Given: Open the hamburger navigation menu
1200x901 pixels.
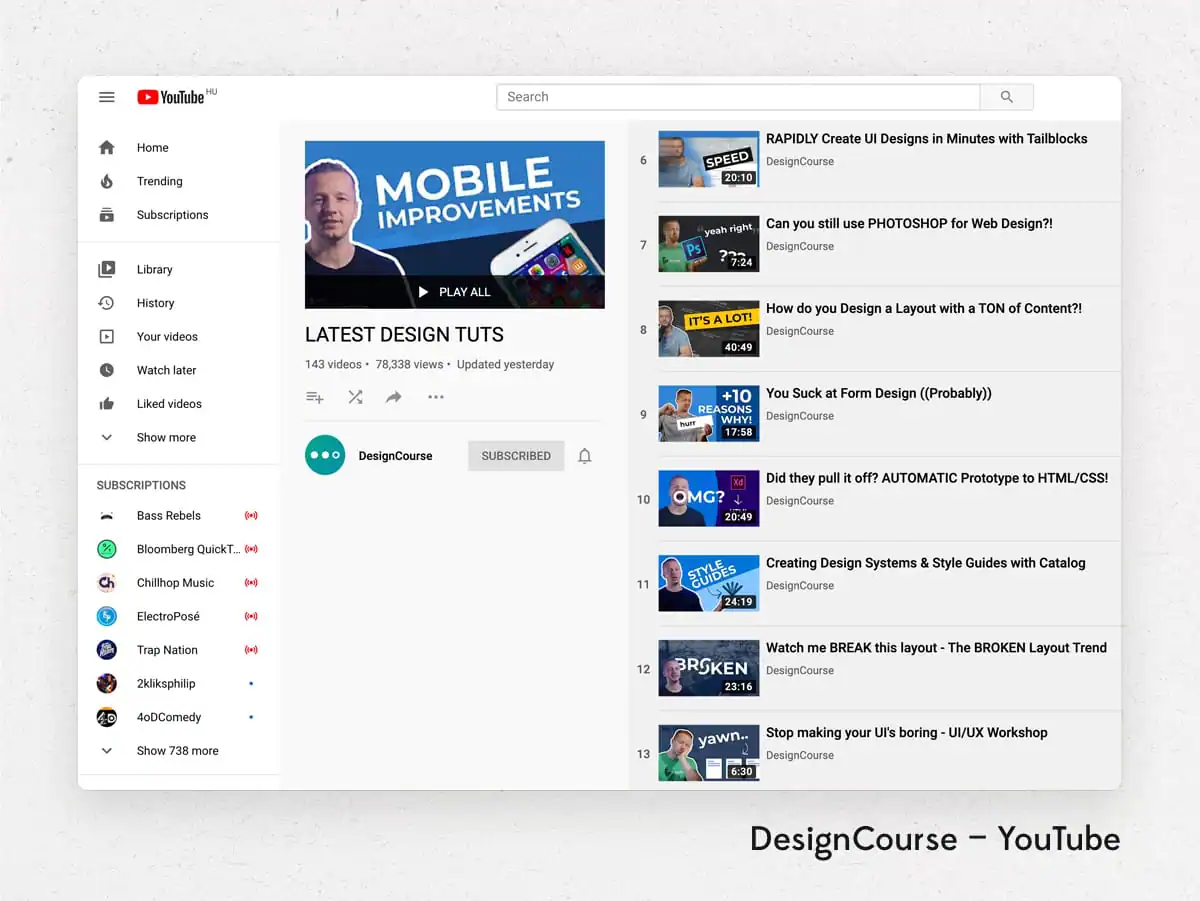Looking at the screenshot, I should click(107, 97).
